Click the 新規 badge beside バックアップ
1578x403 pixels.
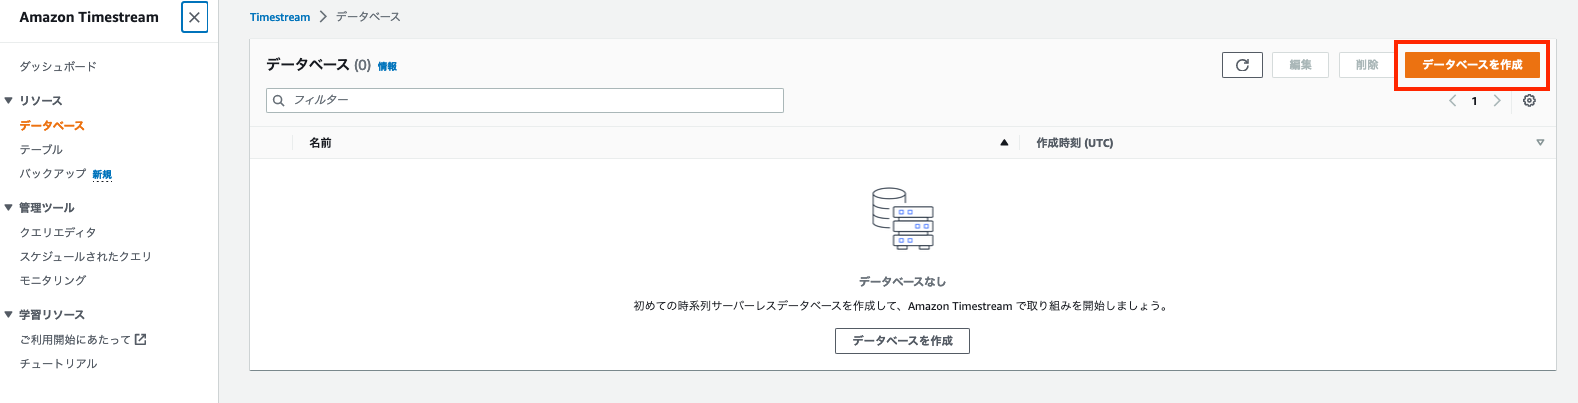point(102,175)
